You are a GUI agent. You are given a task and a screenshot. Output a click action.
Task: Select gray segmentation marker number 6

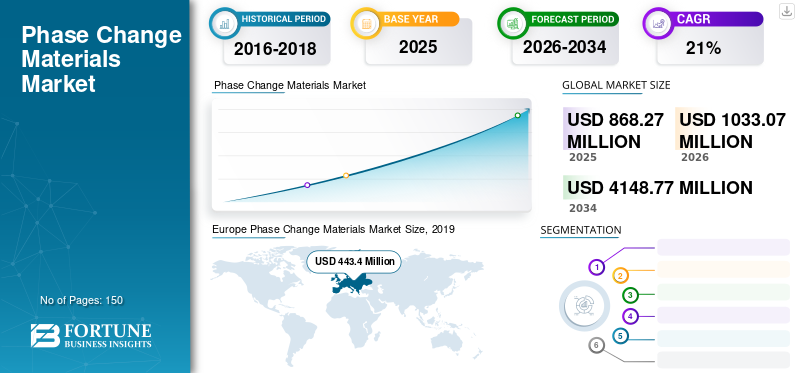pyautogui.click(x=596, y=345)
